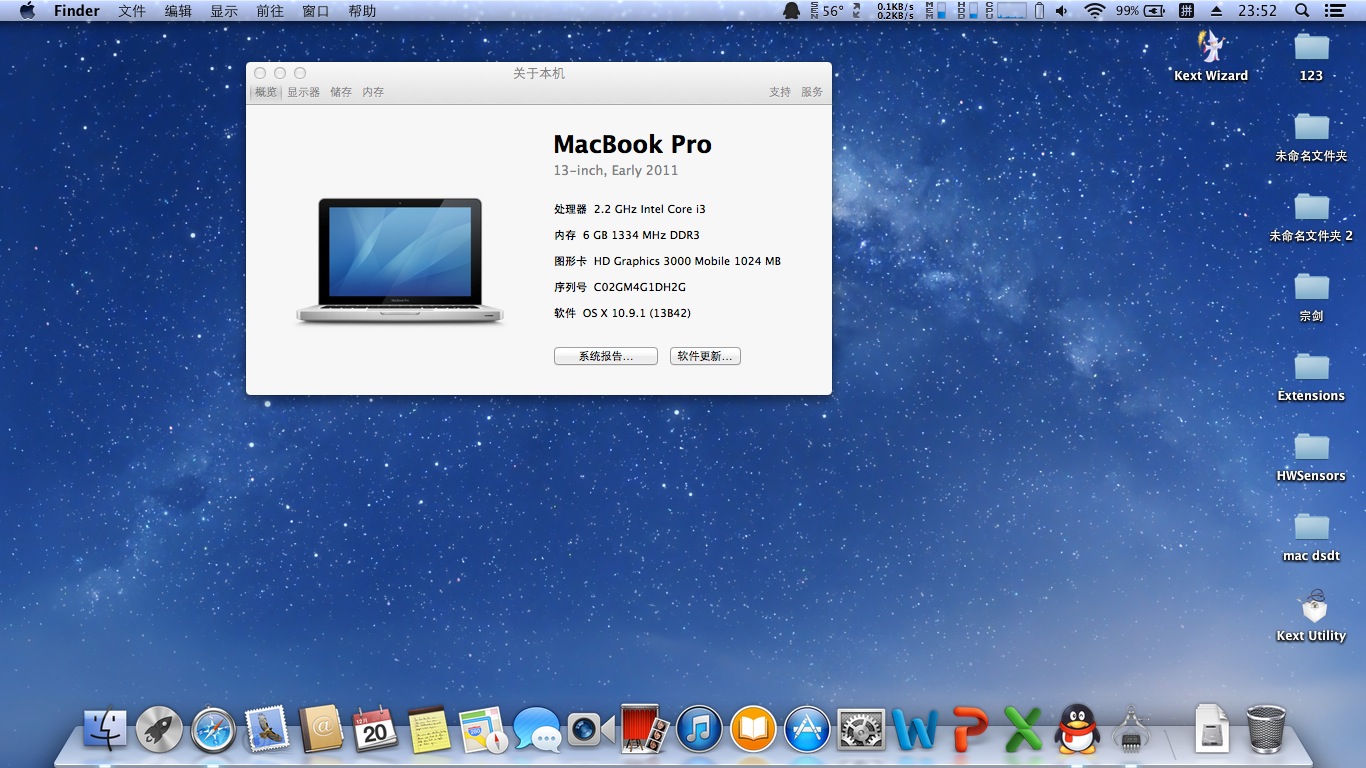Launch FaceTime camera icon in Dock

coord(592,729)
